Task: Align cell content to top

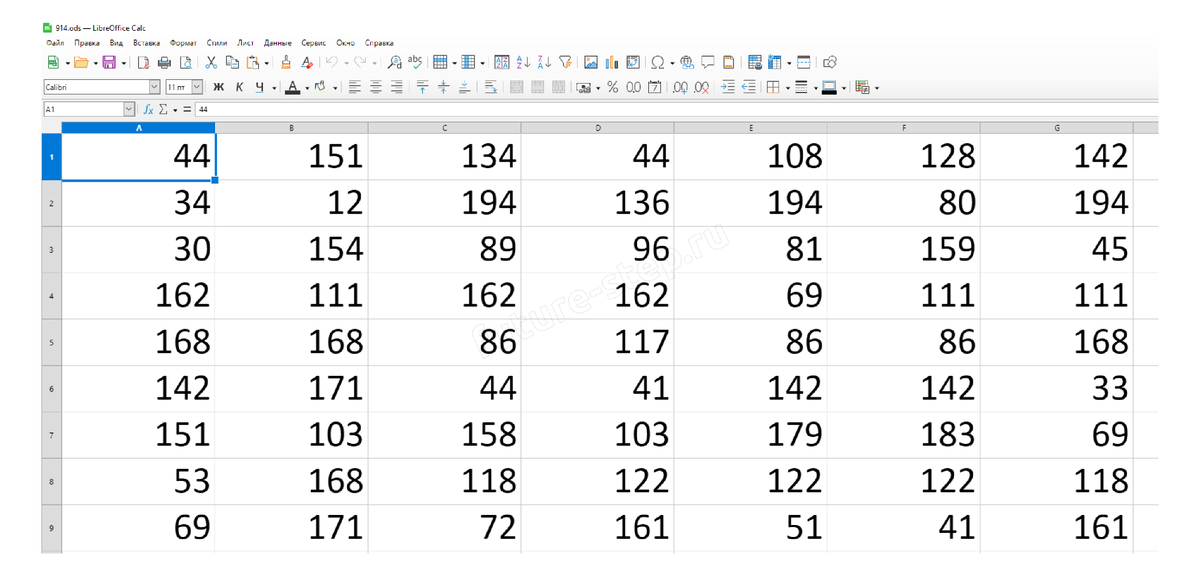Action: click(422, 87)
